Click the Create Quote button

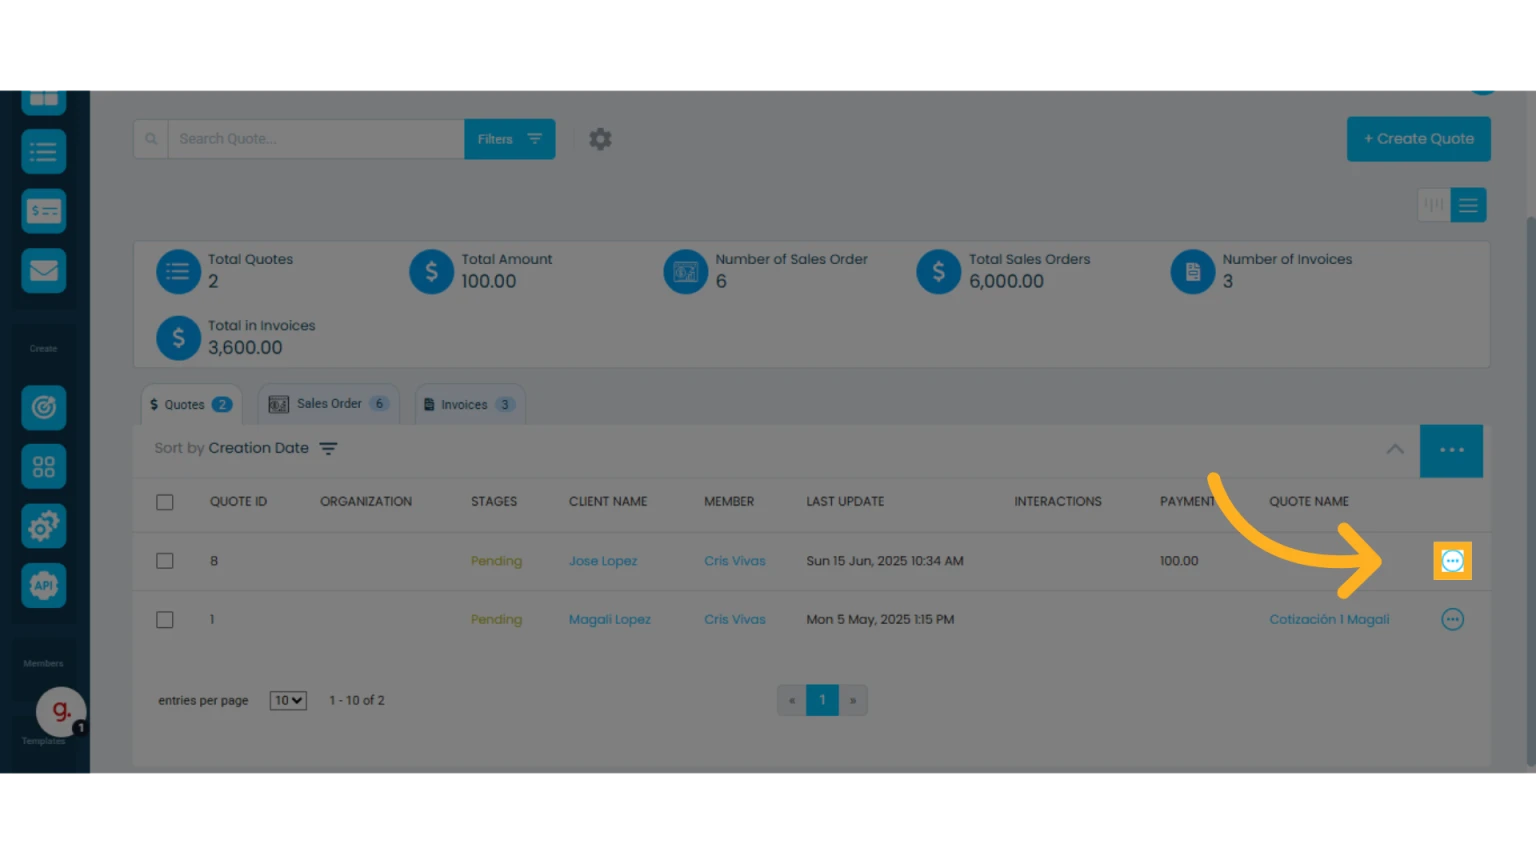[x=1418, y=139]
